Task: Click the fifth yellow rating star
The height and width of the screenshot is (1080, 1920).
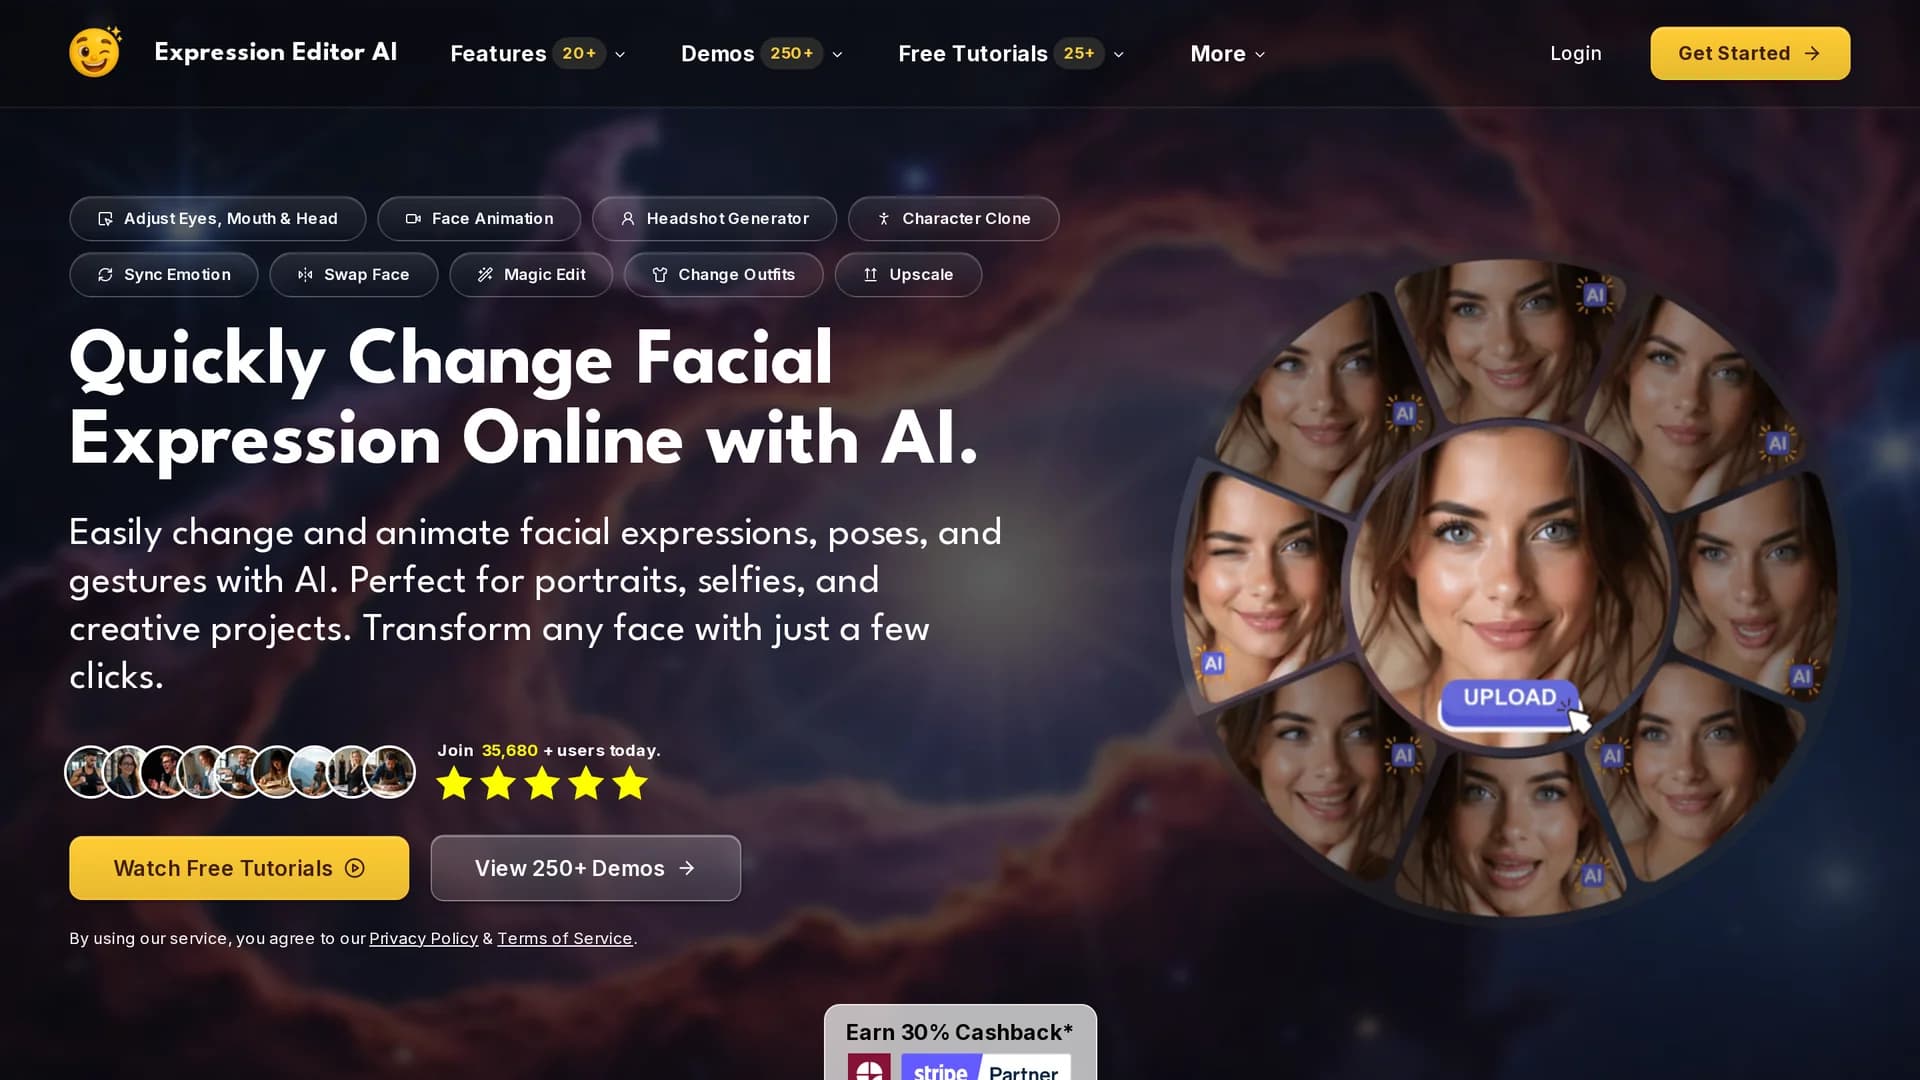Action: tap(630, 783)
